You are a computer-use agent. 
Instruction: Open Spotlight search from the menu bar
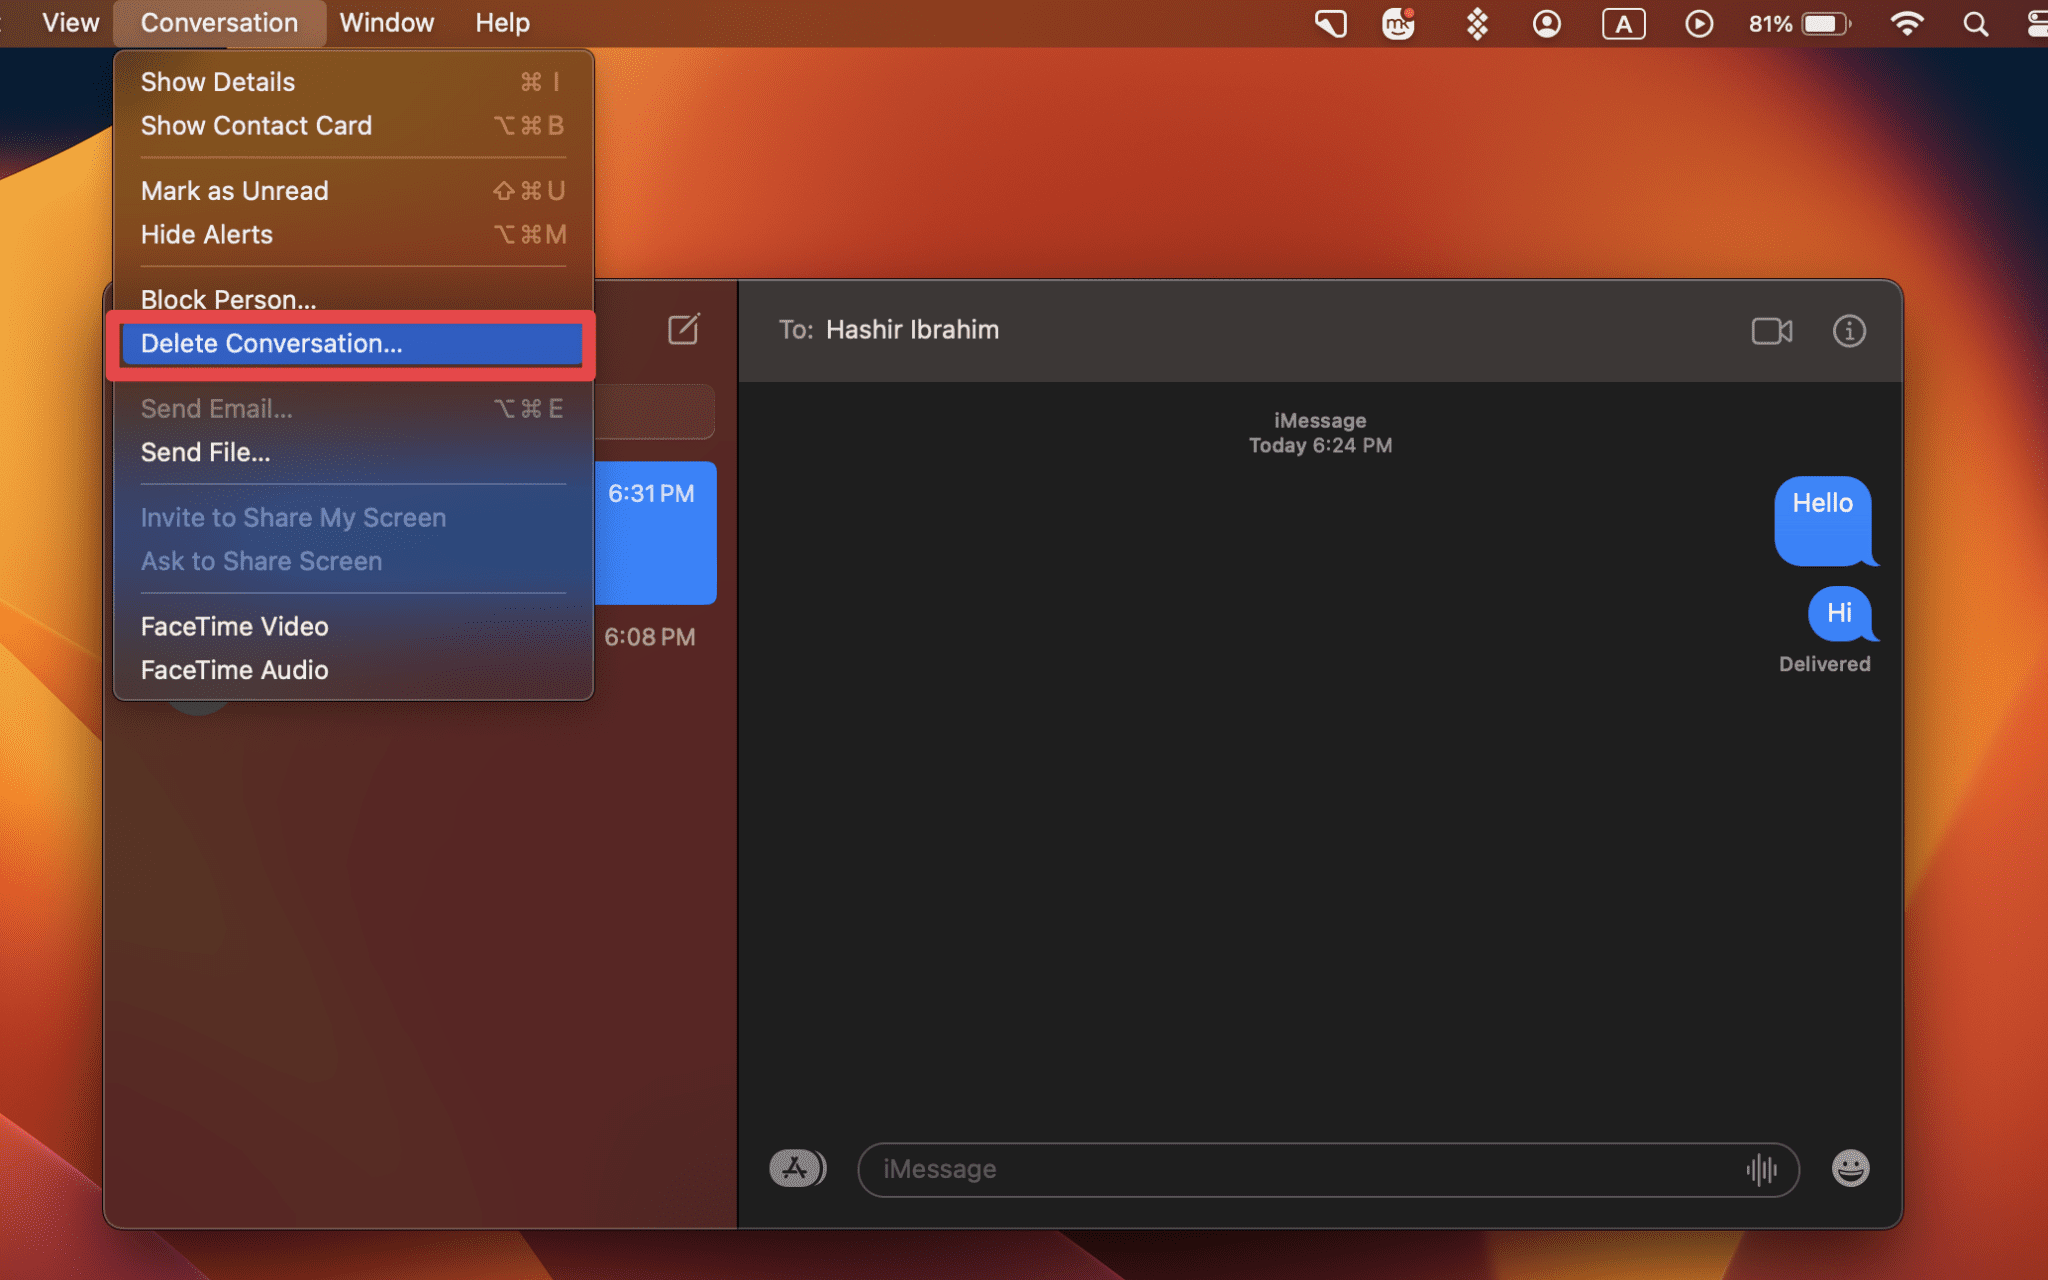tap(1975, 22)
